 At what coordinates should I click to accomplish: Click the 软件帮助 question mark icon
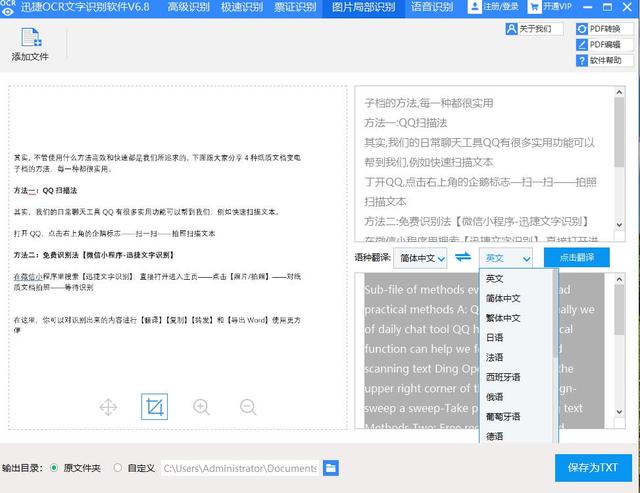[x=582, y=60]
